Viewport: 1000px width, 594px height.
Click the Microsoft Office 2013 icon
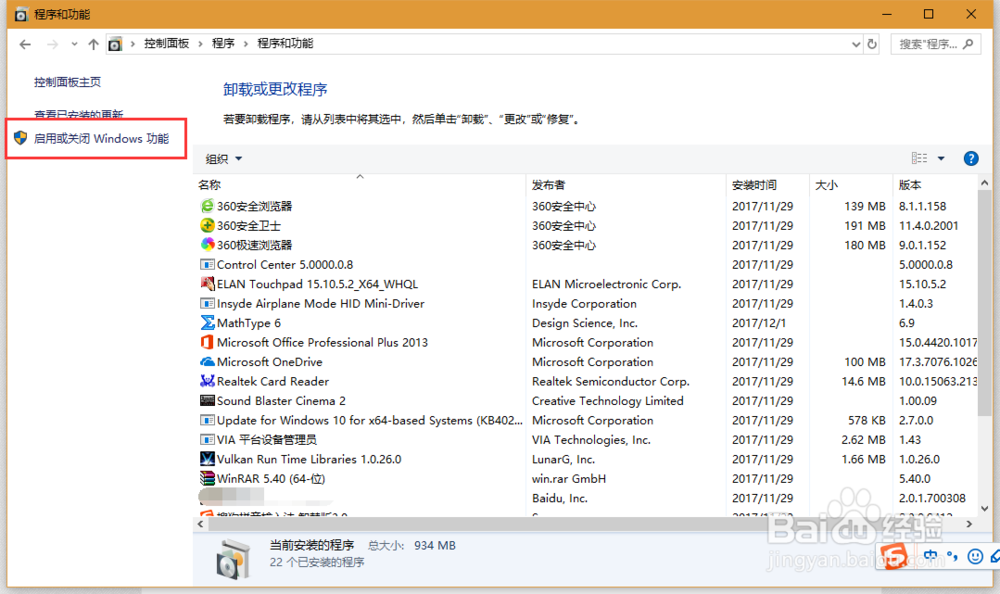coord(207,342)
